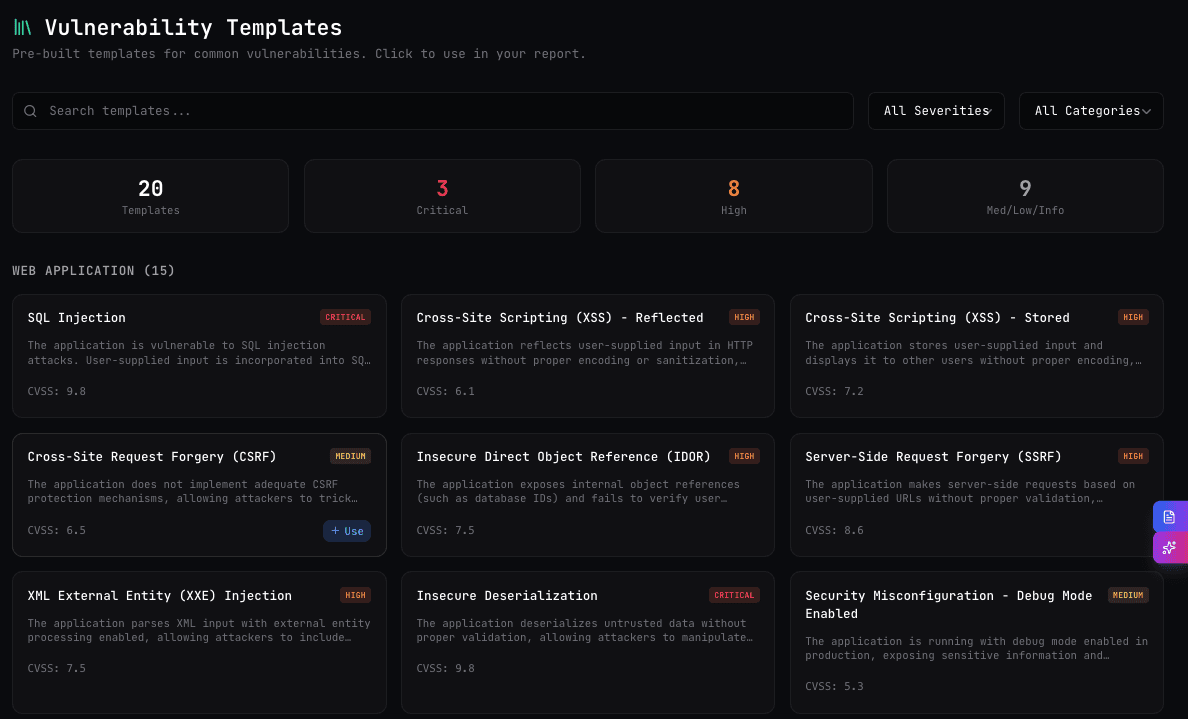
Task: Click the Vulnerability Templates logo icon
Action: tap(22, 27)
